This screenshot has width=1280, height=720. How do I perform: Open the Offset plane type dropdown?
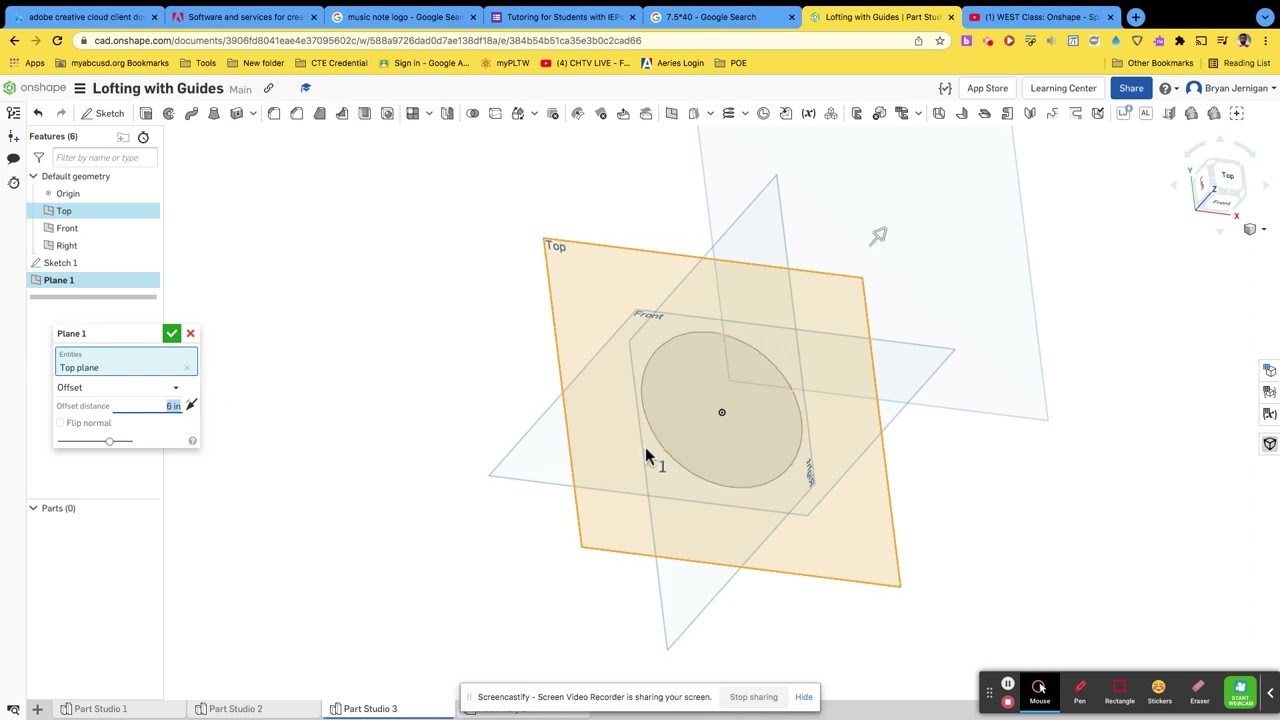coord(119,387)
